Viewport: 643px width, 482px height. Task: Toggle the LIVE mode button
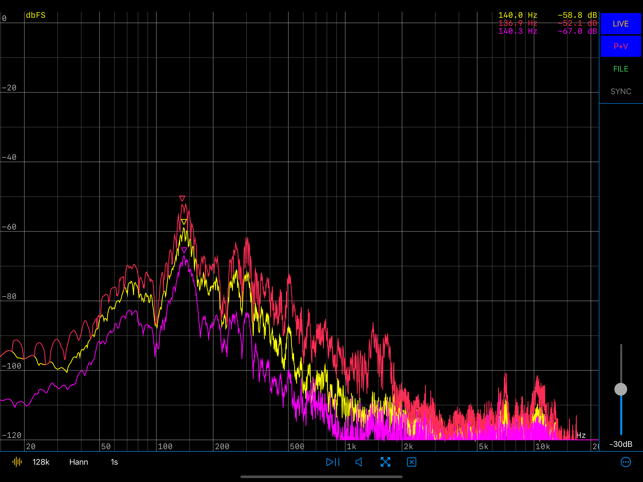pyautogui.click(x=620, y=24)
